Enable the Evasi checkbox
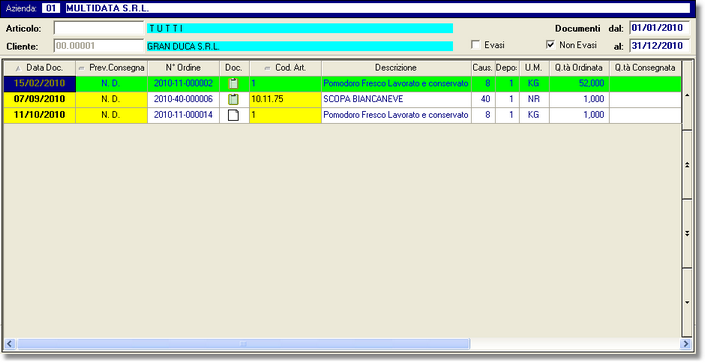This screenshot has width=705, height=363. (x=476, y=45)
